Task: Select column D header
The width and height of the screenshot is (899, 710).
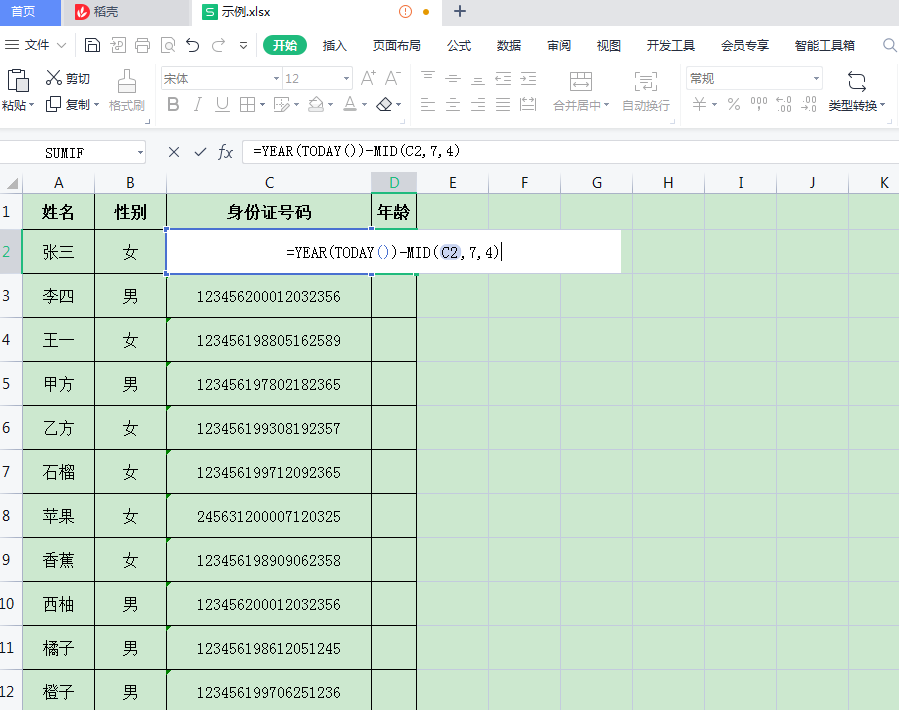Action: tap(394, 183)
